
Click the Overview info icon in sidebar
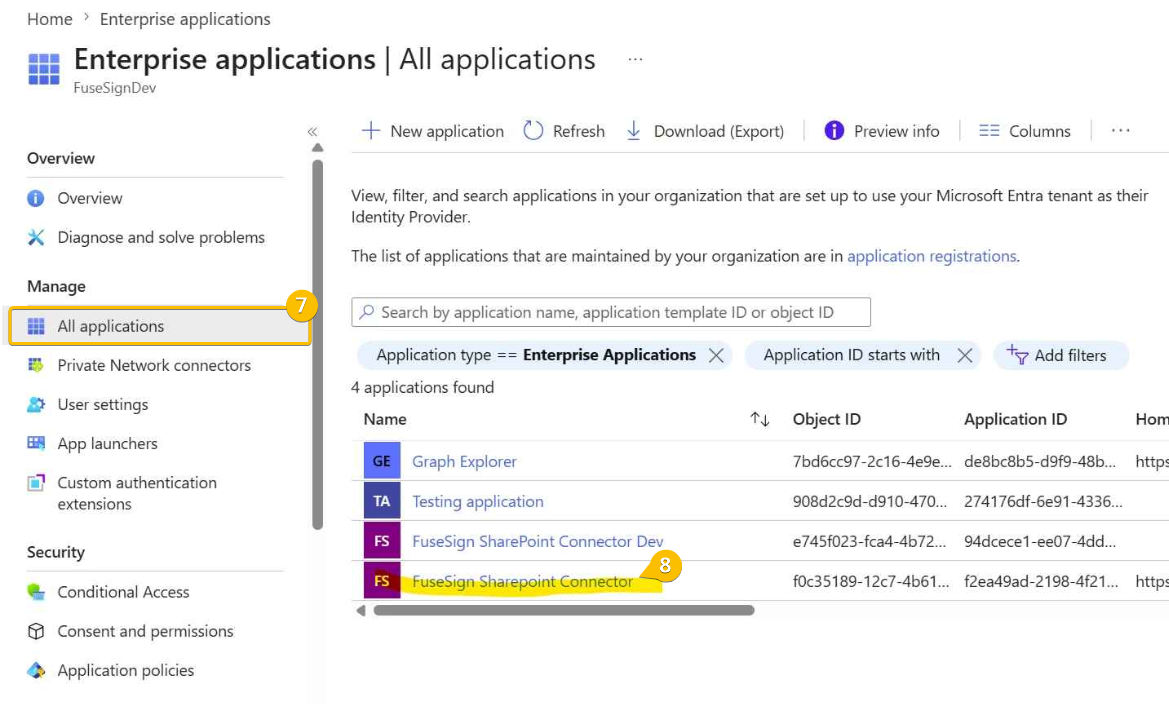pyautogui.click(x=36, y=198)
